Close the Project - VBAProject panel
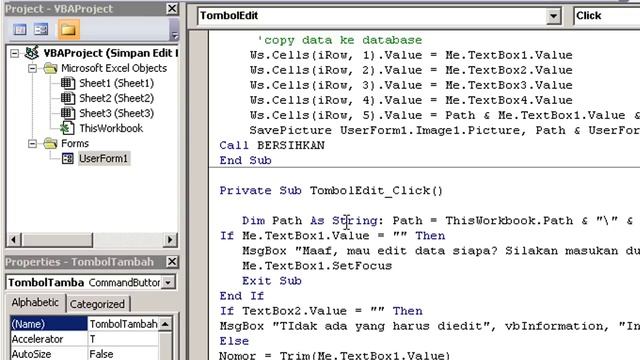This screenshot has width=640, height=360. pos(172,9)
